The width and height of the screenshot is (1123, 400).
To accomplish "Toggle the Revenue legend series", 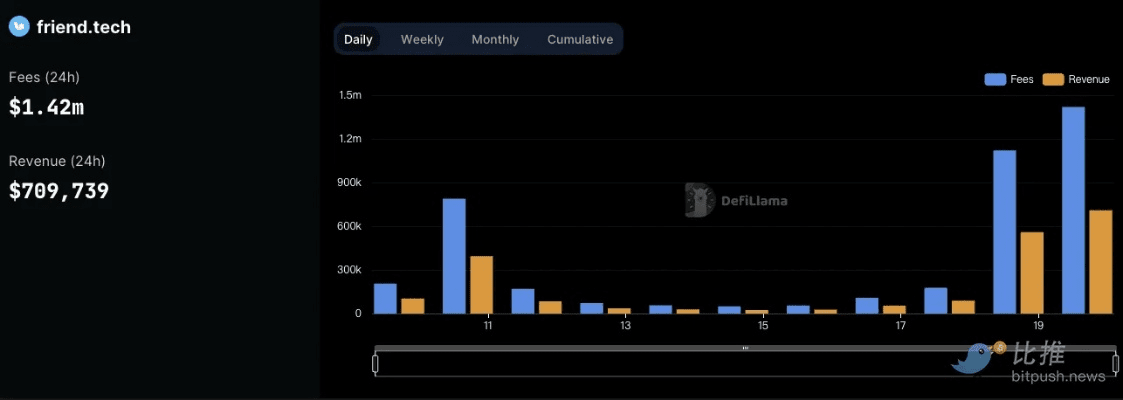I will point(1077,79).
